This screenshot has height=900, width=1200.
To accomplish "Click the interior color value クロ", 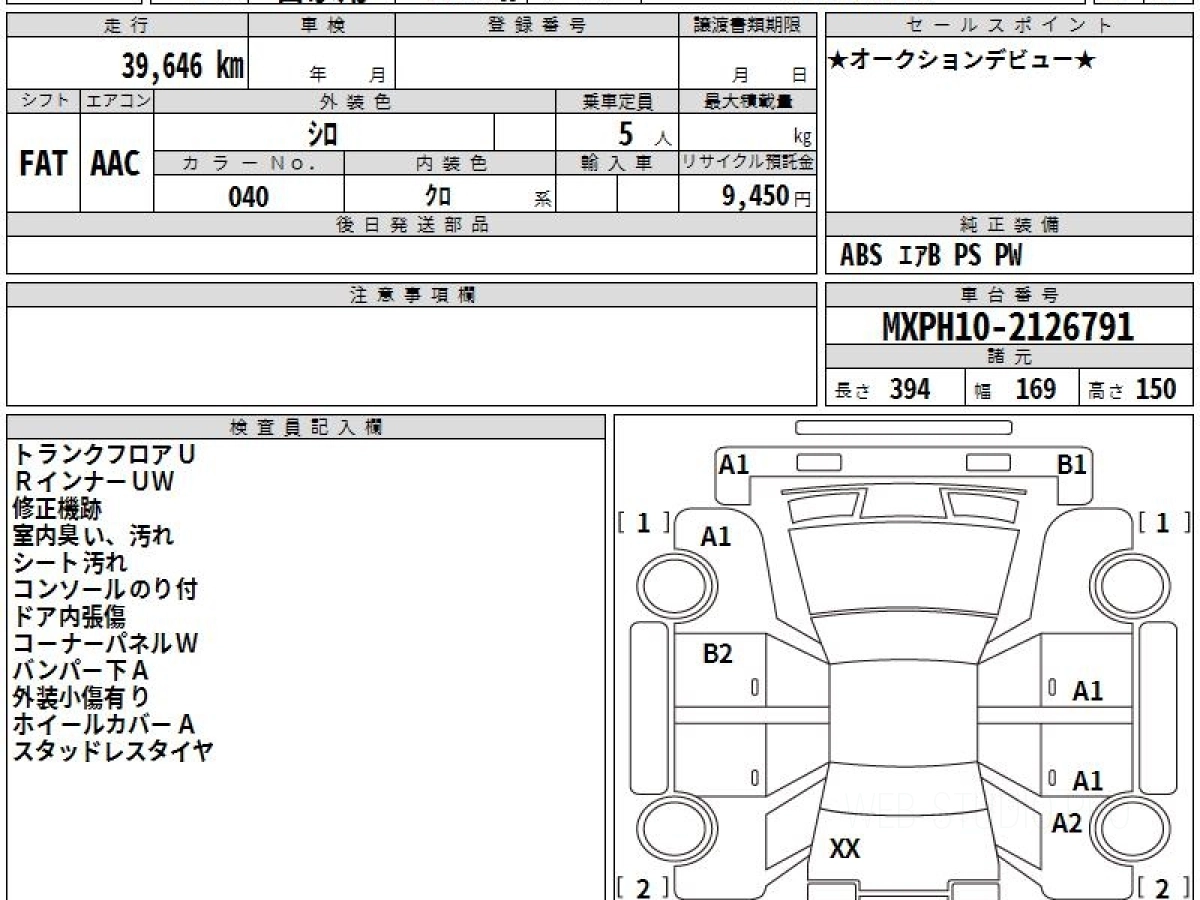I will pyautogui.click(x=437, y=196).
